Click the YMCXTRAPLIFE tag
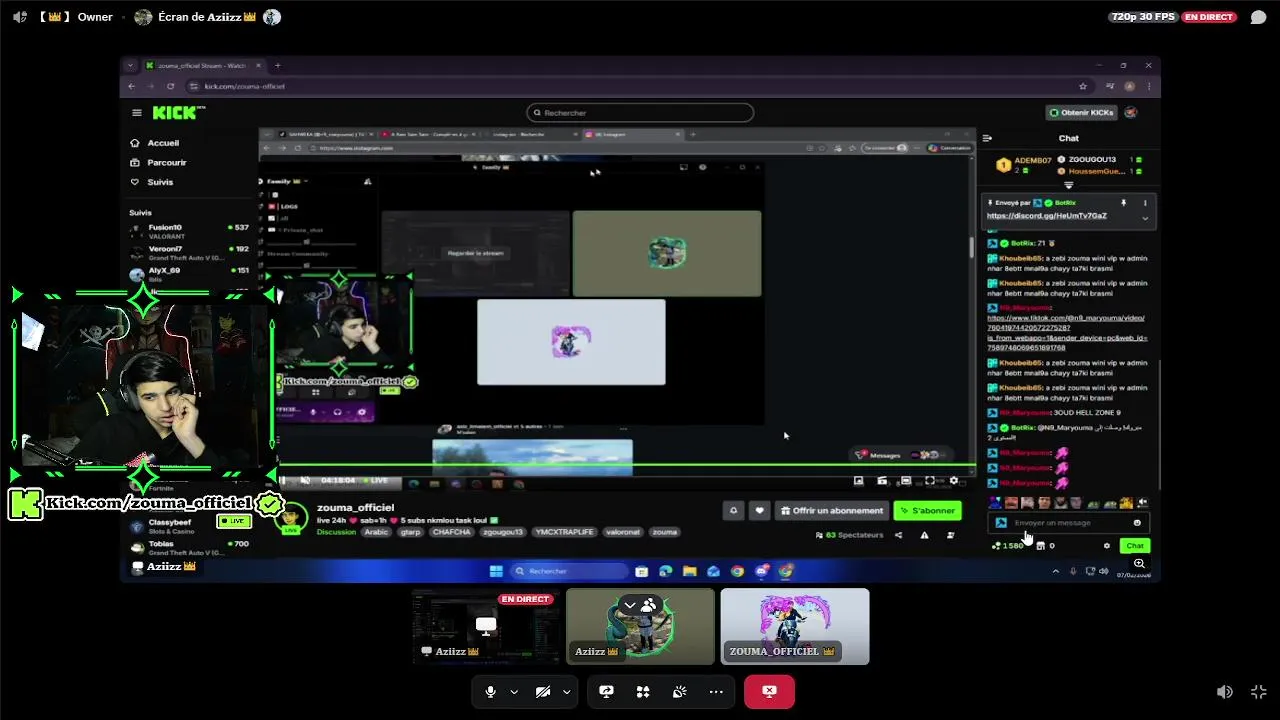This screenshot has width=1280, height=720. coord(564,532)
